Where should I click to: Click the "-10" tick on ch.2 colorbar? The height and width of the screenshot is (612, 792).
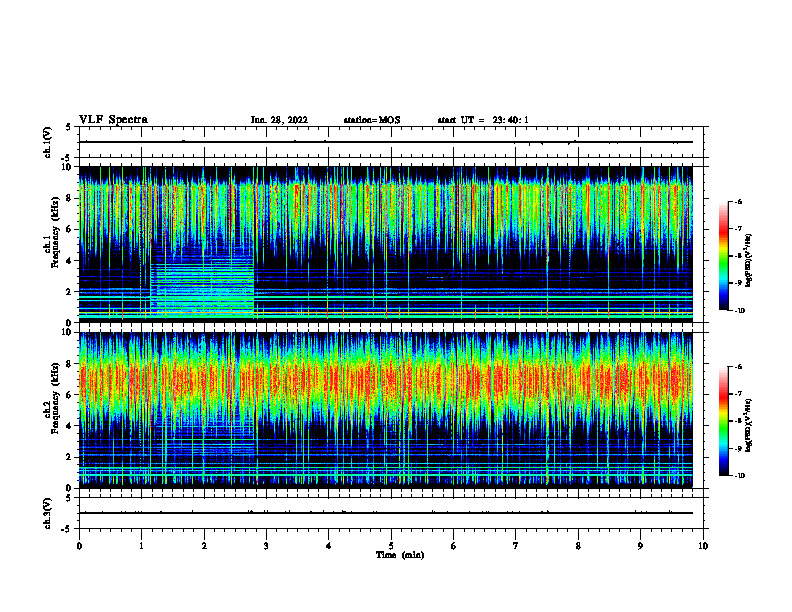pos(739,476)
